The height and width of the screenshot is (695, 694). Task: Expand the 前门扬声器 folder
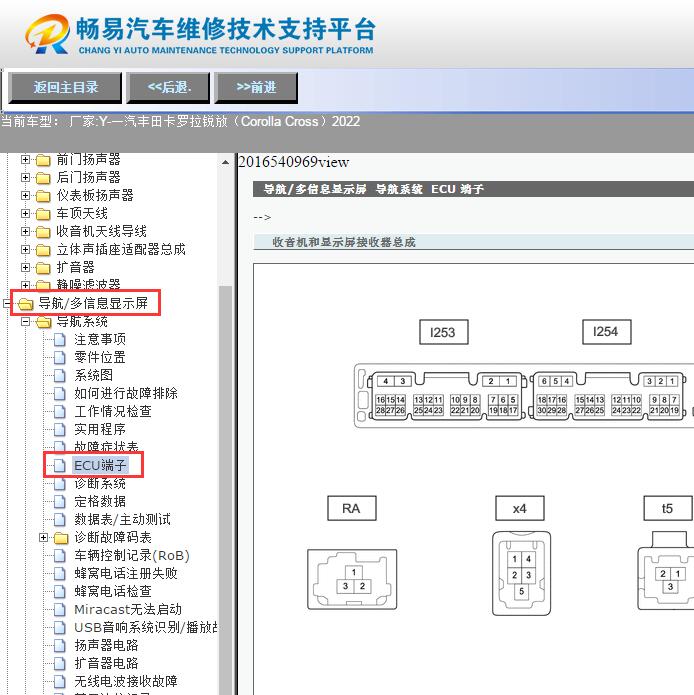coord(25,159)
